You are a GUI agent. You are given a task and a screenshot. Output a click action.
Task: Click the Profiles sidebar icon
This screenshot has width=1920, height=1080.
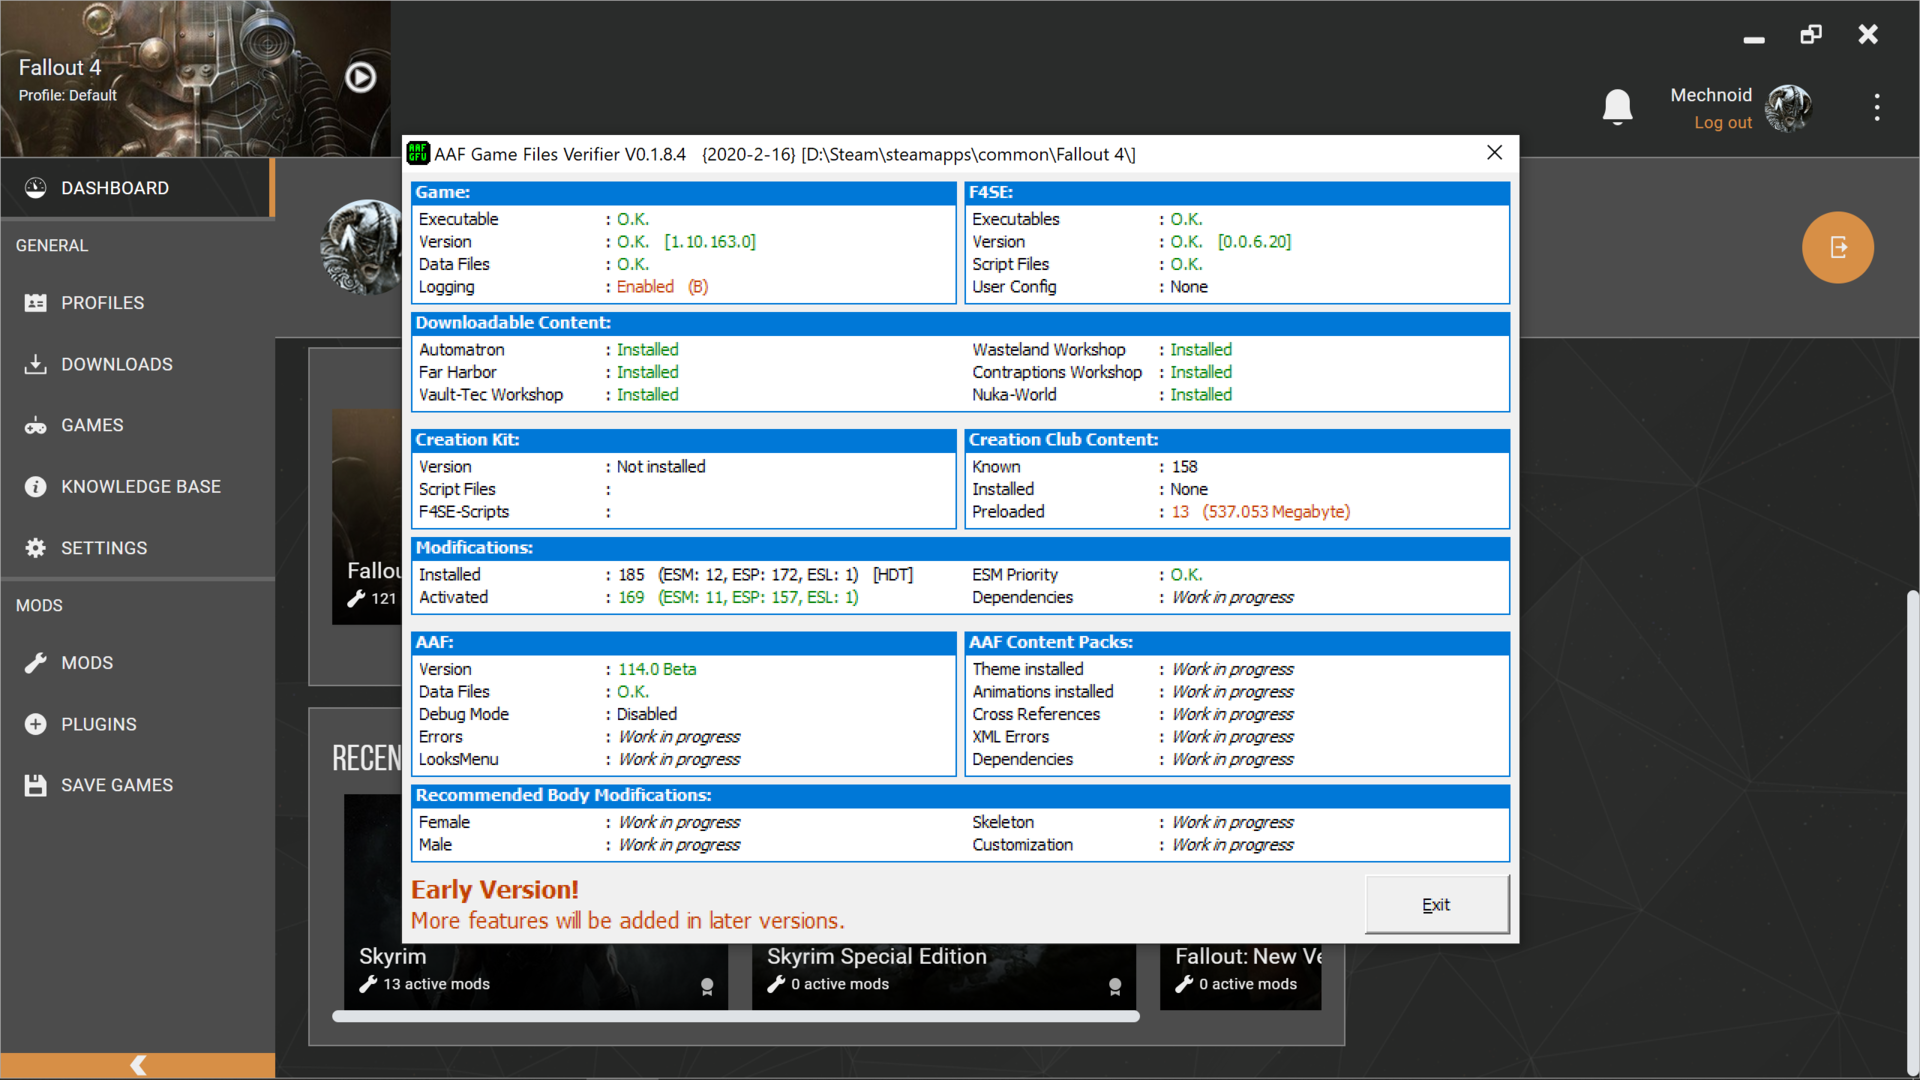click(35, 303)
